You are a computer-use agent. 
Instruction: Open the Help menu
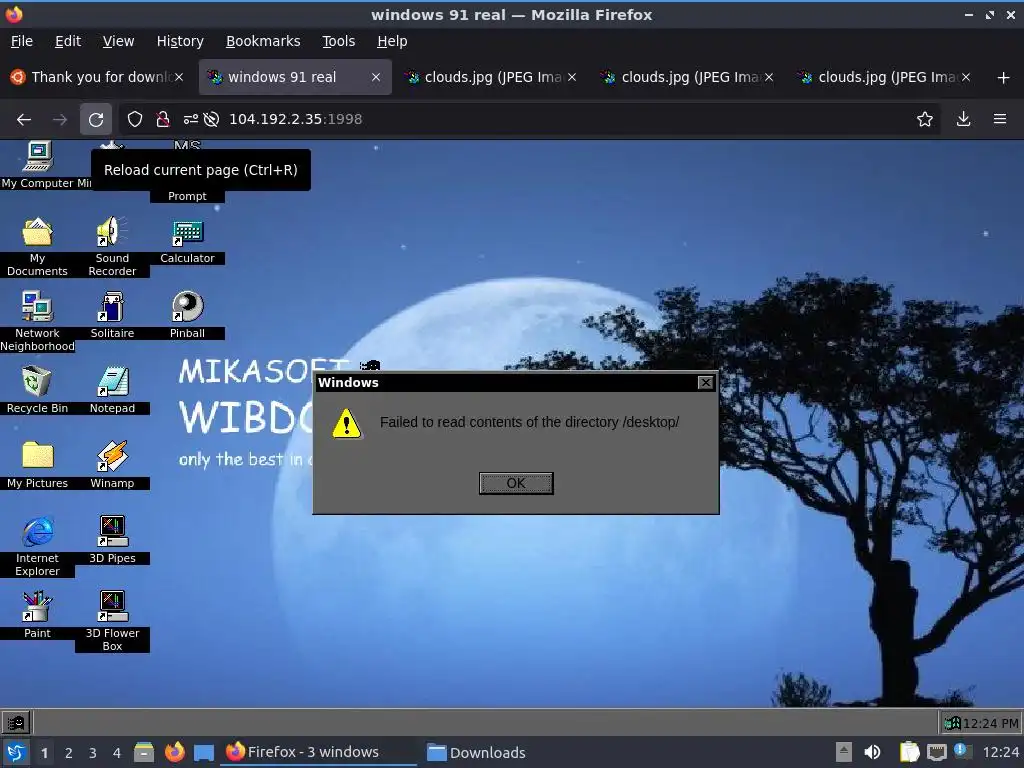coord(392,41)
